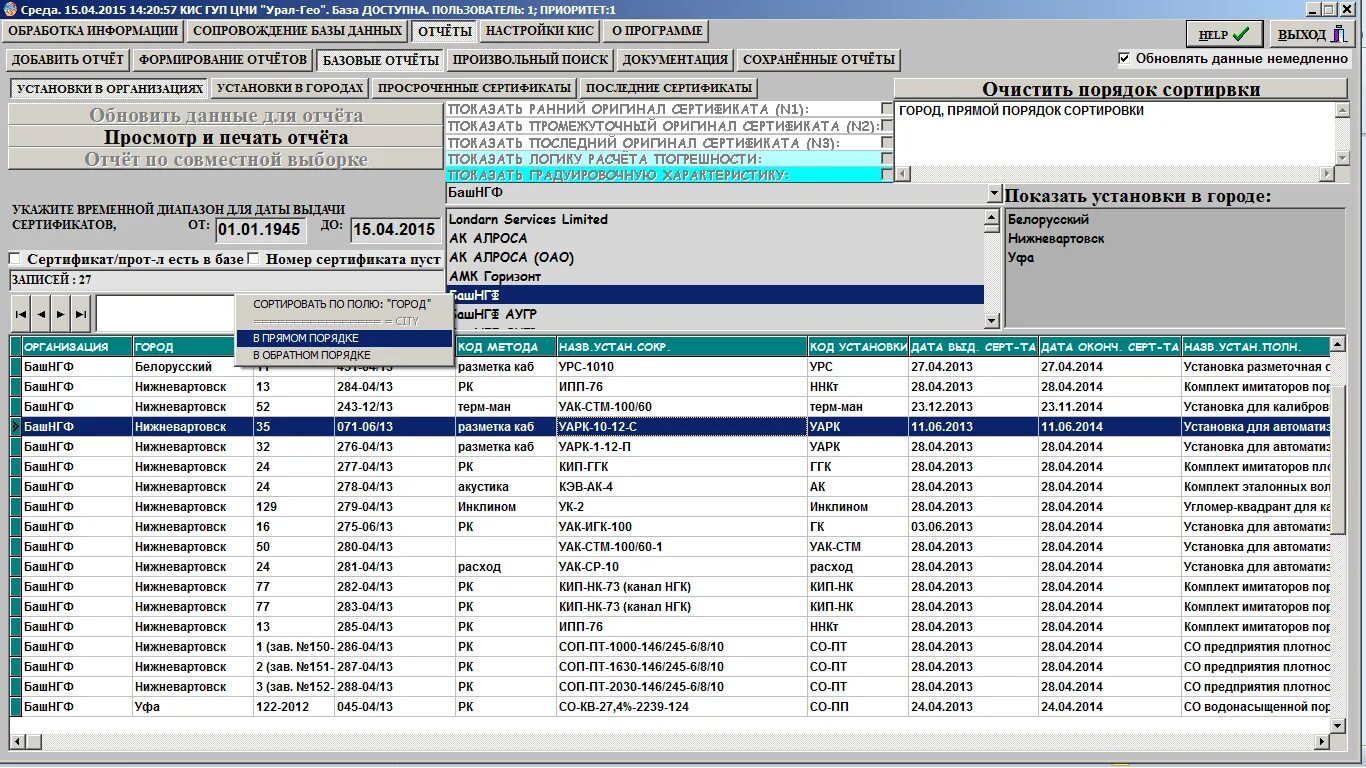Click 'Обновить данные для отчёта' button
The image size is (1366, 768).
click(226, 115)
